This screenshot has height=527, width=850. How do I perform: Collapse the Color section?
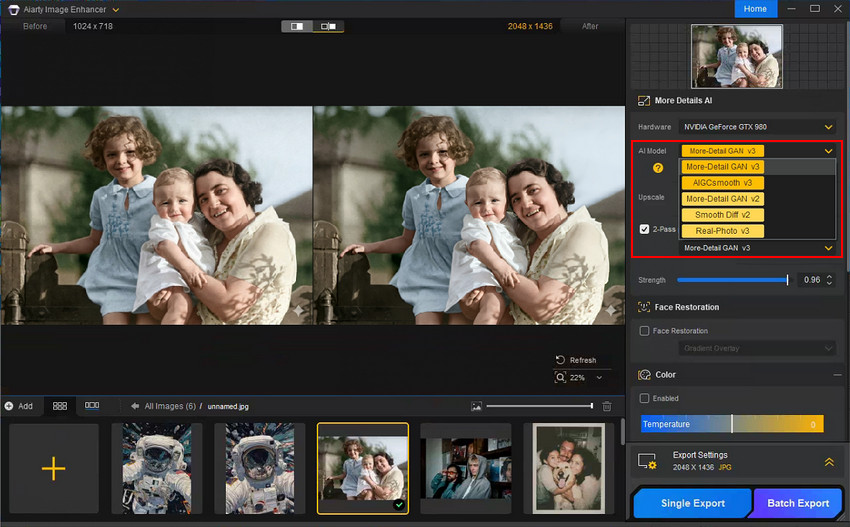click(x=837, y=375)
